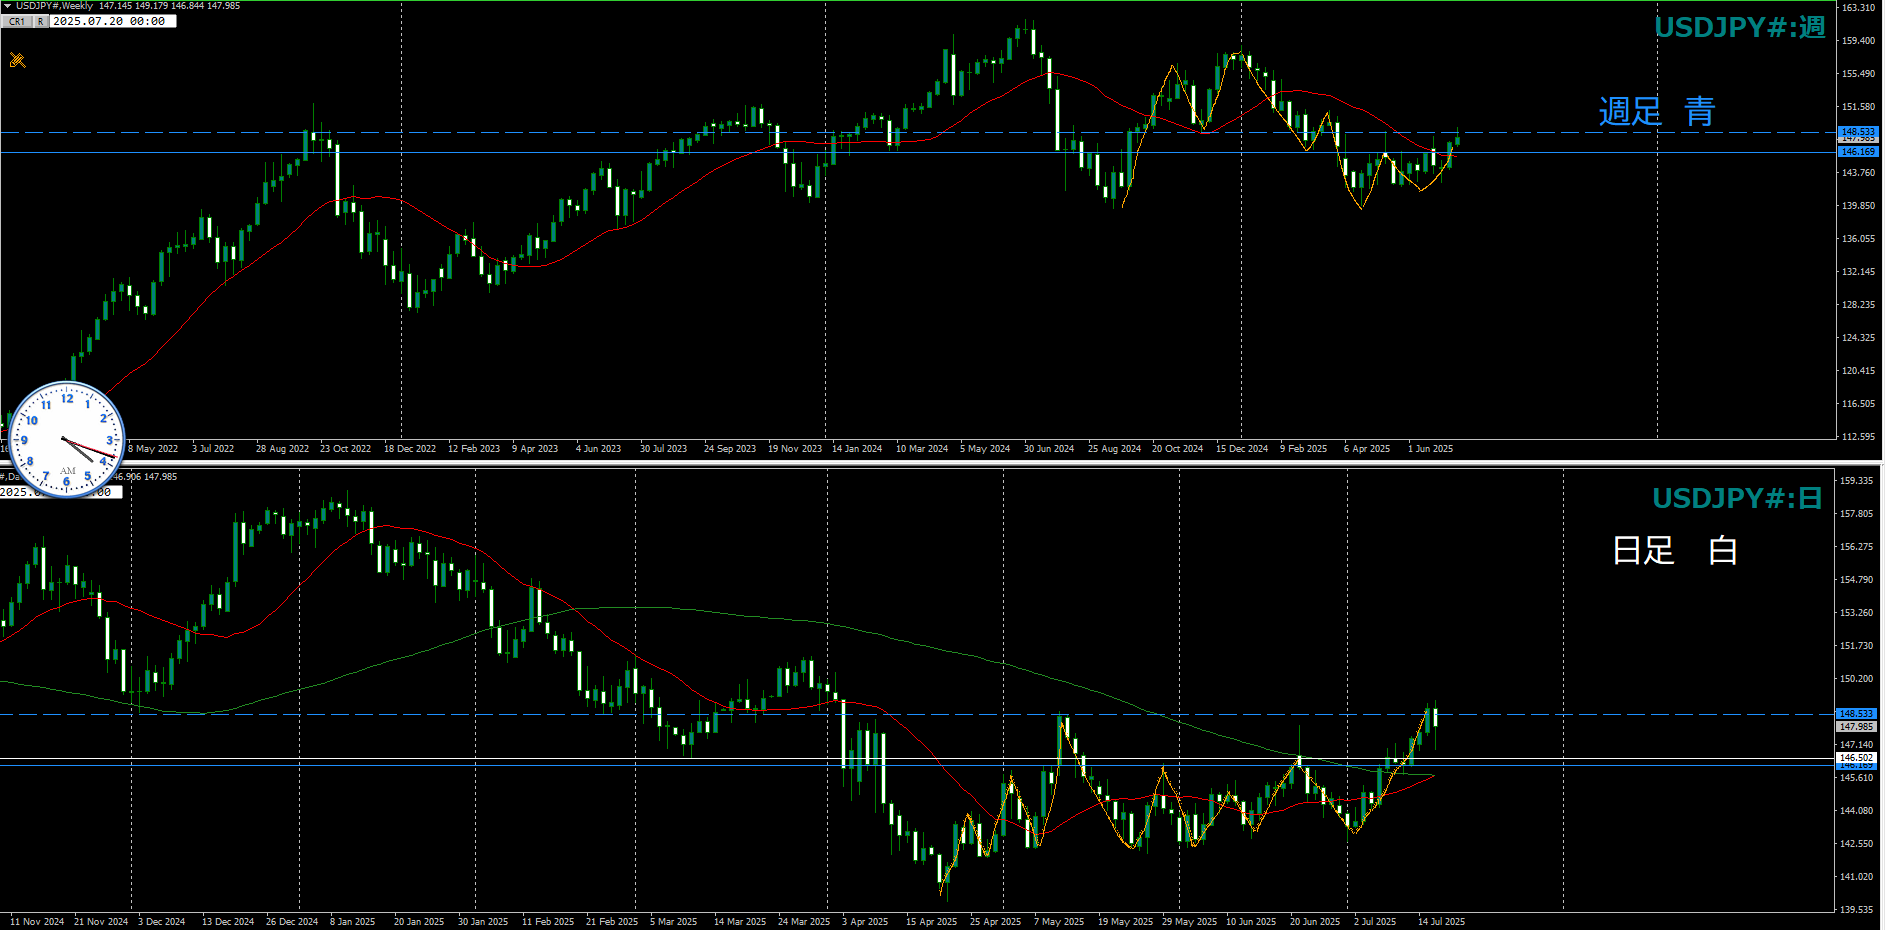Click the CR1 button on weekly chart
Screen dimensions: 1885x930
coord(17,21)
